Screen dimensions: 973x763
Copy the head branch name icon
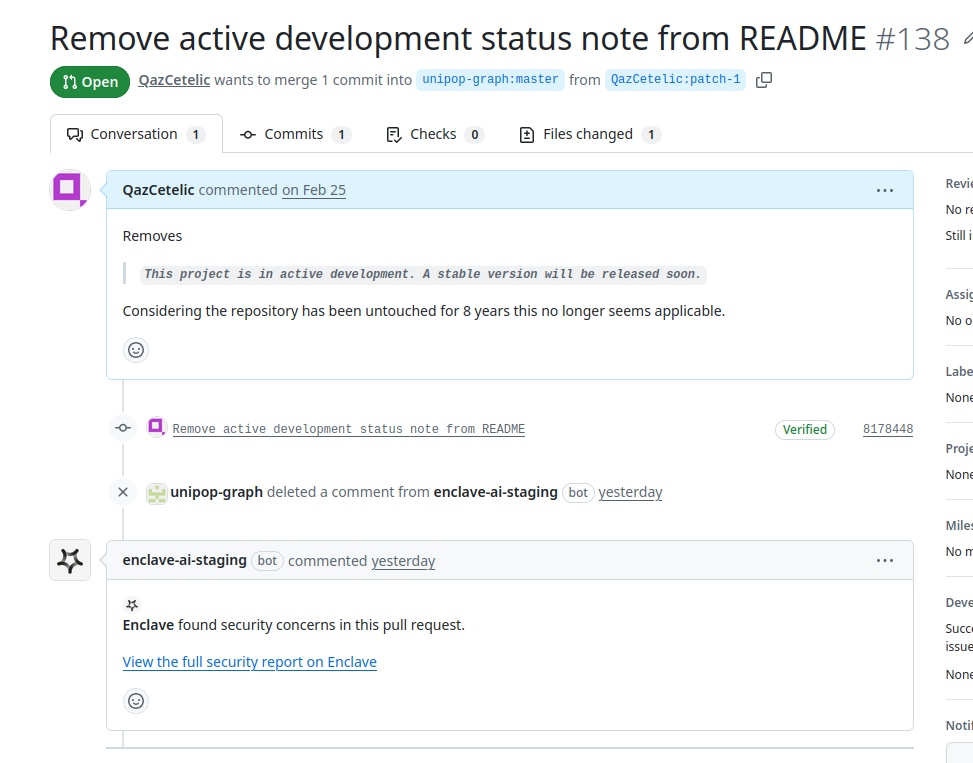[x=764, y=80]
